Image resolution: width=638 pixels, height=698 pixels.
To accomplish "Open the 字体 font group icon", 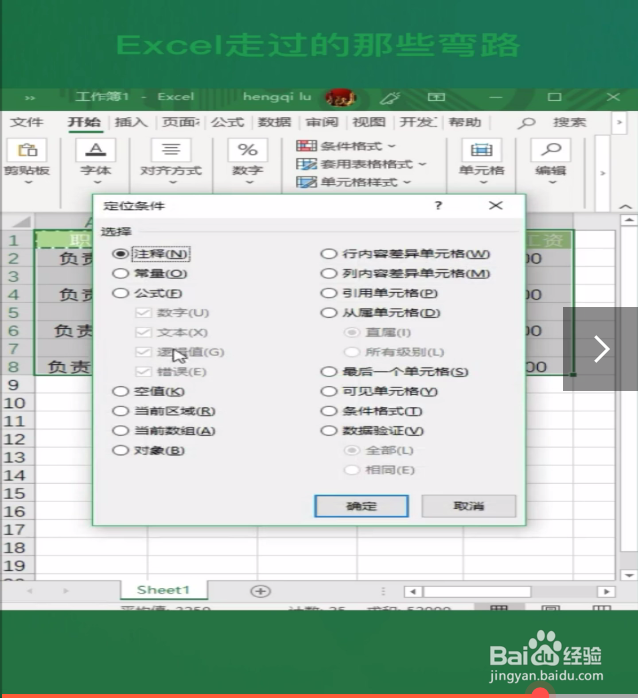I will click(x=96, y=150).
